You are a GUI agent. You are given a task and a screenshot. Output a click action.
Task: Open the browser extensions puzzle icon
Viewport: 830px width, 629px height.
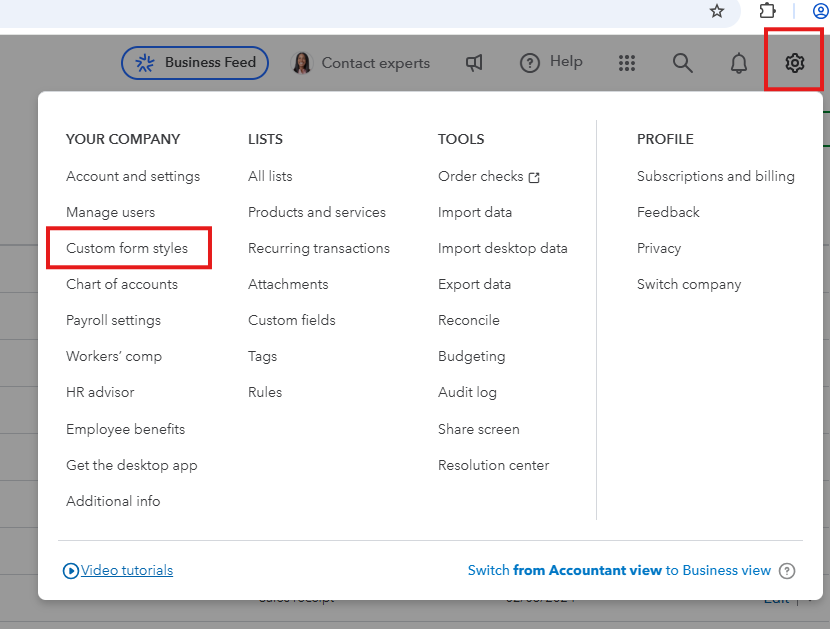[768, 11]
